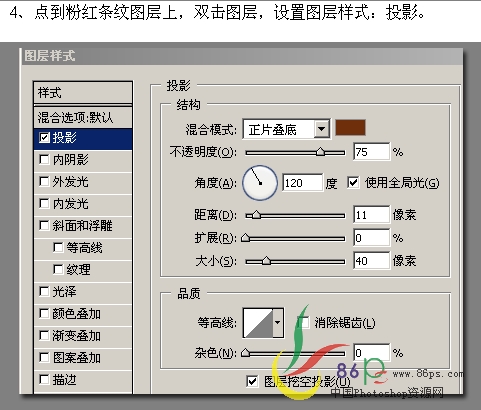Toggle 图层挖空投影 knockout checkbox

252,381
